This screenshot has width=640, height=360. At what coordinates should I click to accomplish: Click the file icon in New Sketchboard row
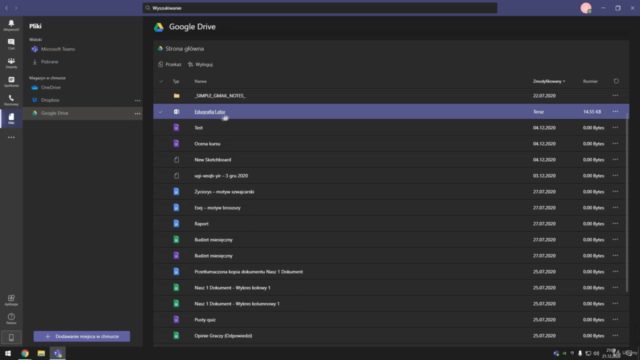point(176,160)
